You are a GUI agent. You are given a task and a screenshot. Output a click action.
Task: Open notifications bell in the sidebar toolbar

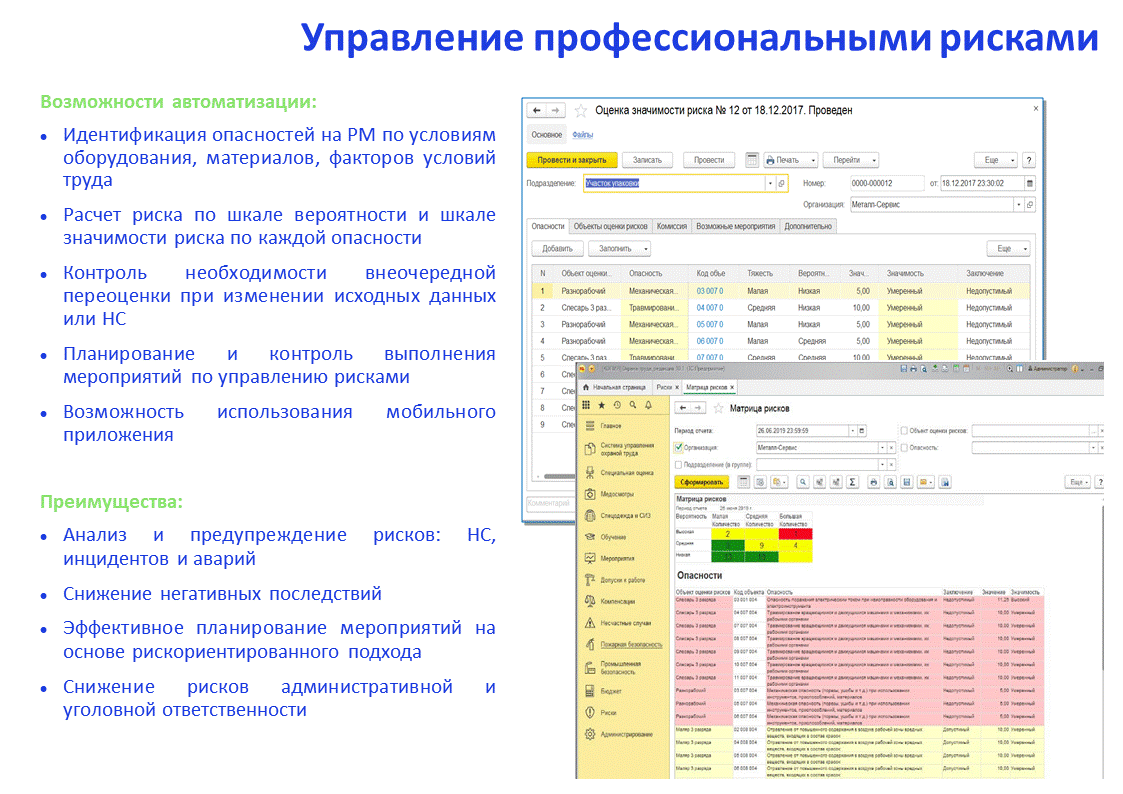649,405
